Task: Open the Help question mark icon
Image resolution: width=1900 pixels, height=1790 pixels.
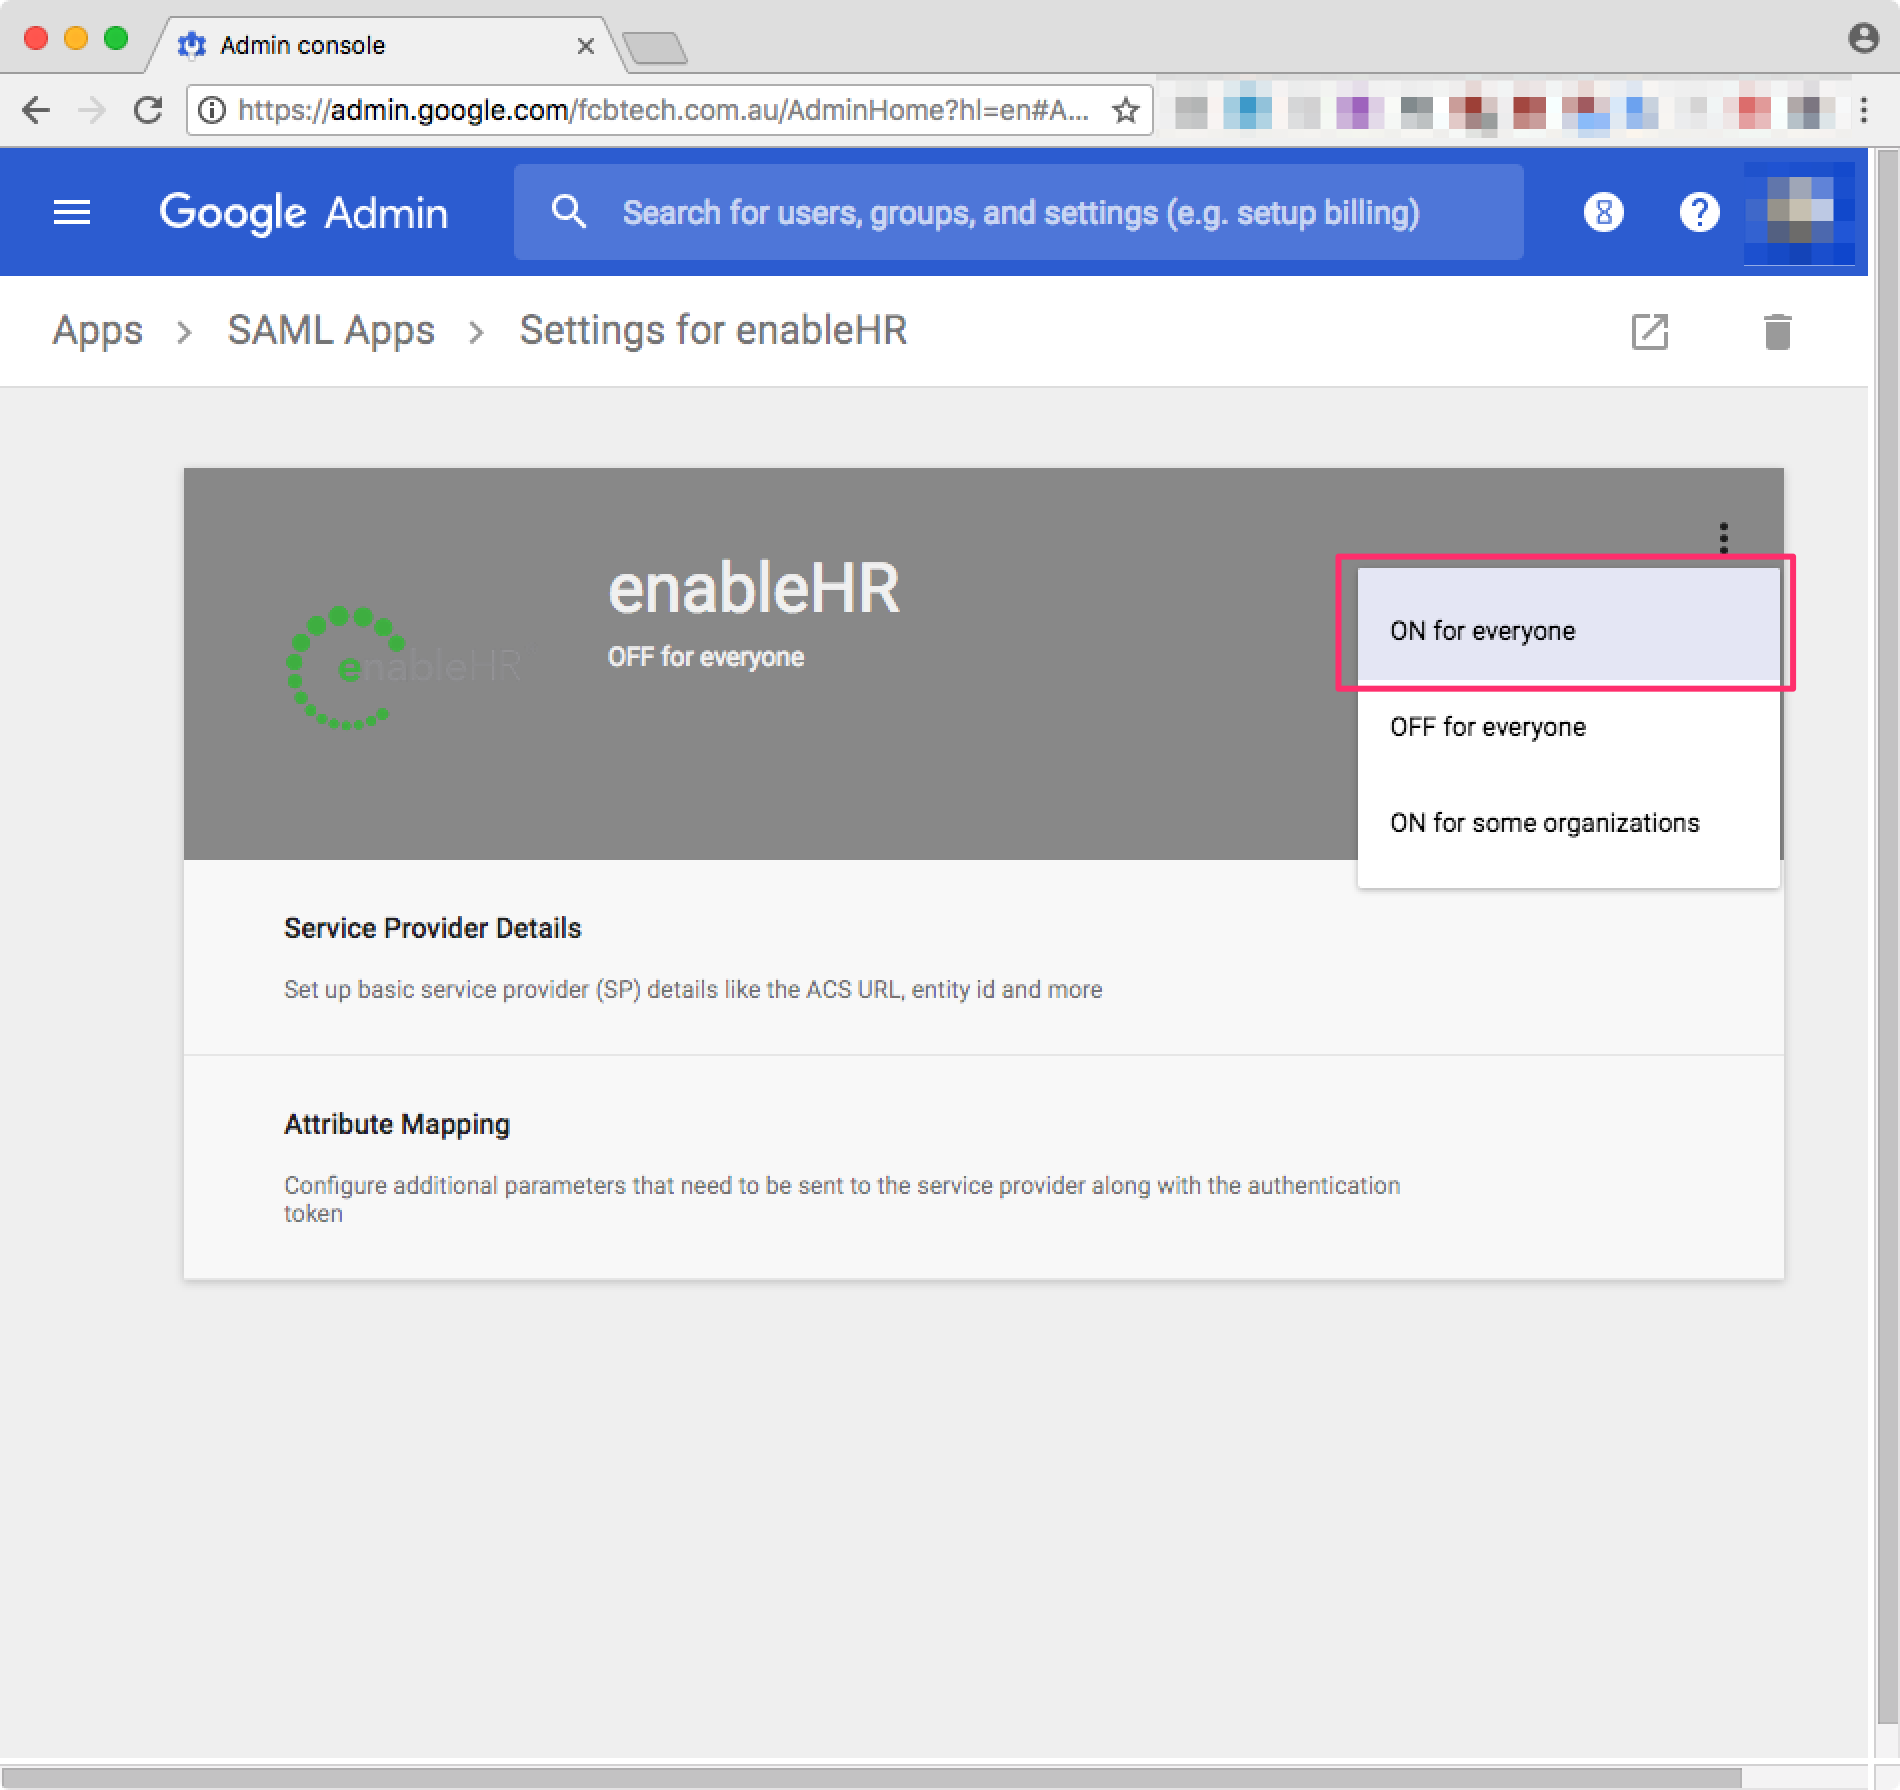Action: point(1699,212)
